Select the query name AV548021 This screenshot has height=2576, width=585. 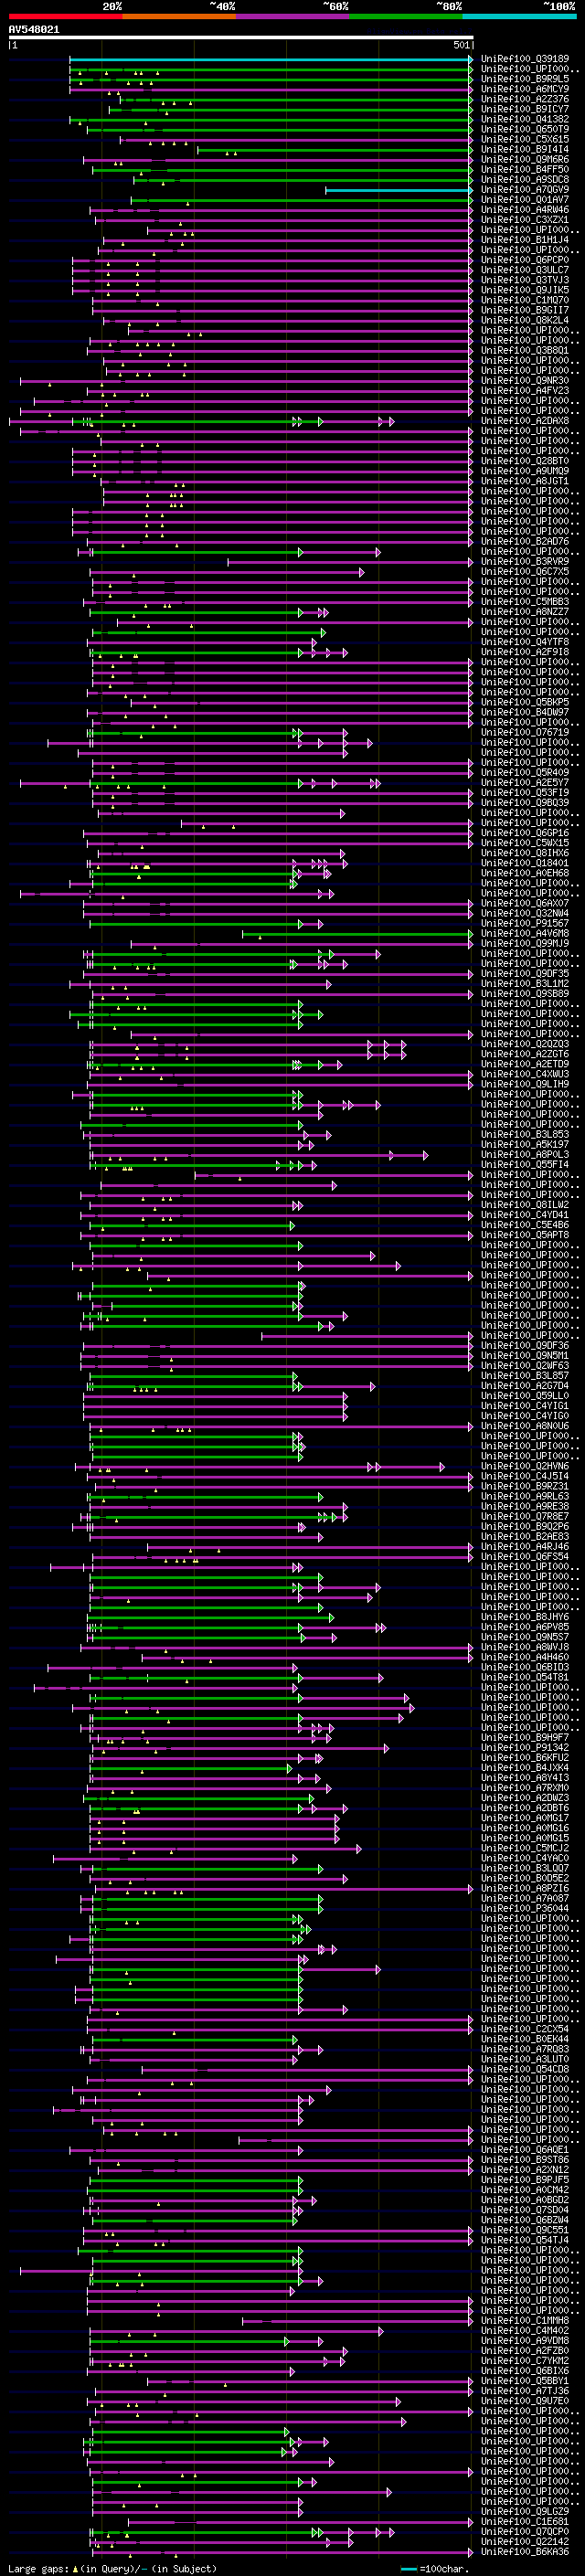click(34, 30)
